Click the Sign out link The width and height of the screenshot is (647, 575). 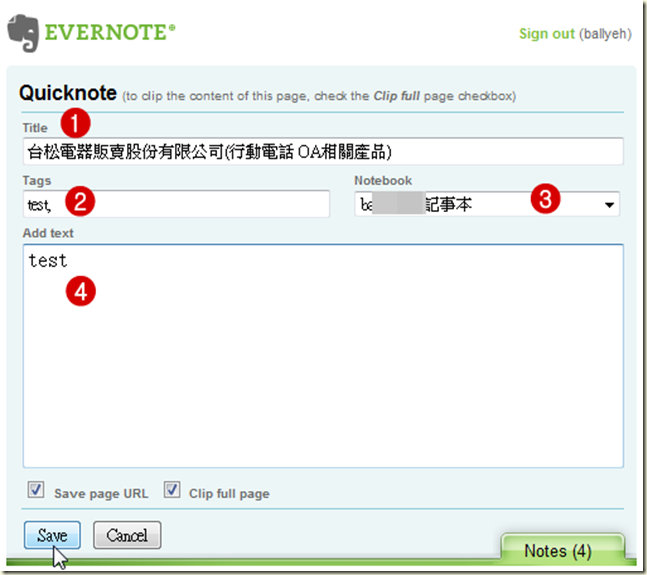tap(546, 33)
